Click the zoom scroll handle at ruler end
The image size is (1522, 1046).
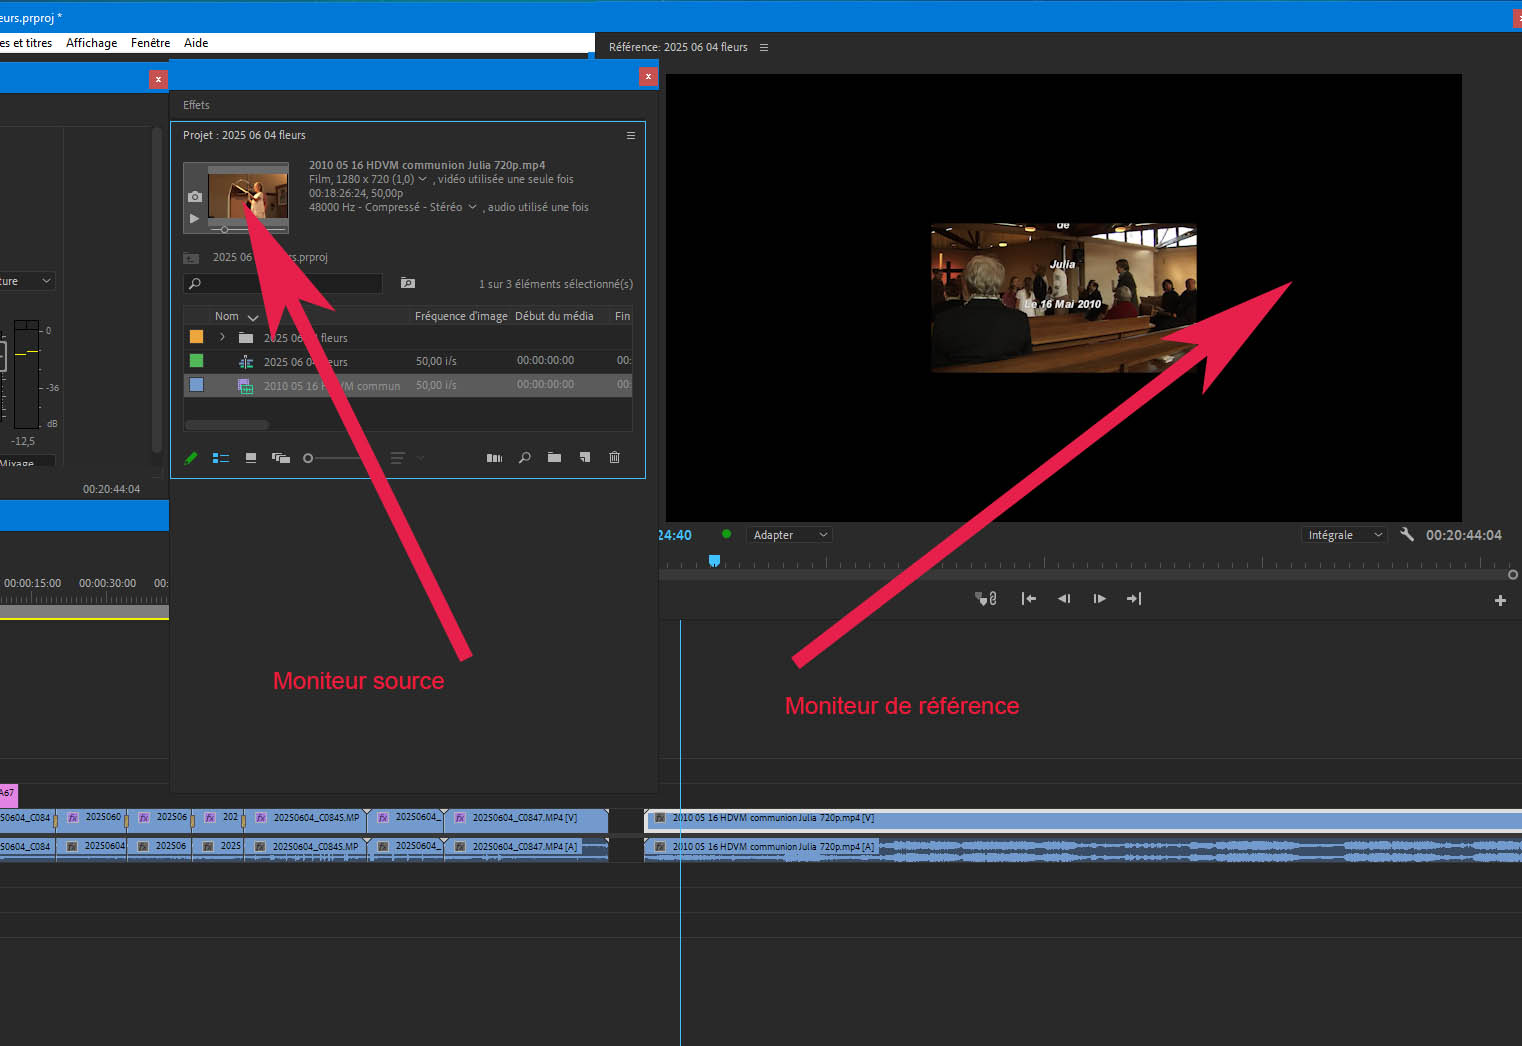click(x=1513, y=575)
